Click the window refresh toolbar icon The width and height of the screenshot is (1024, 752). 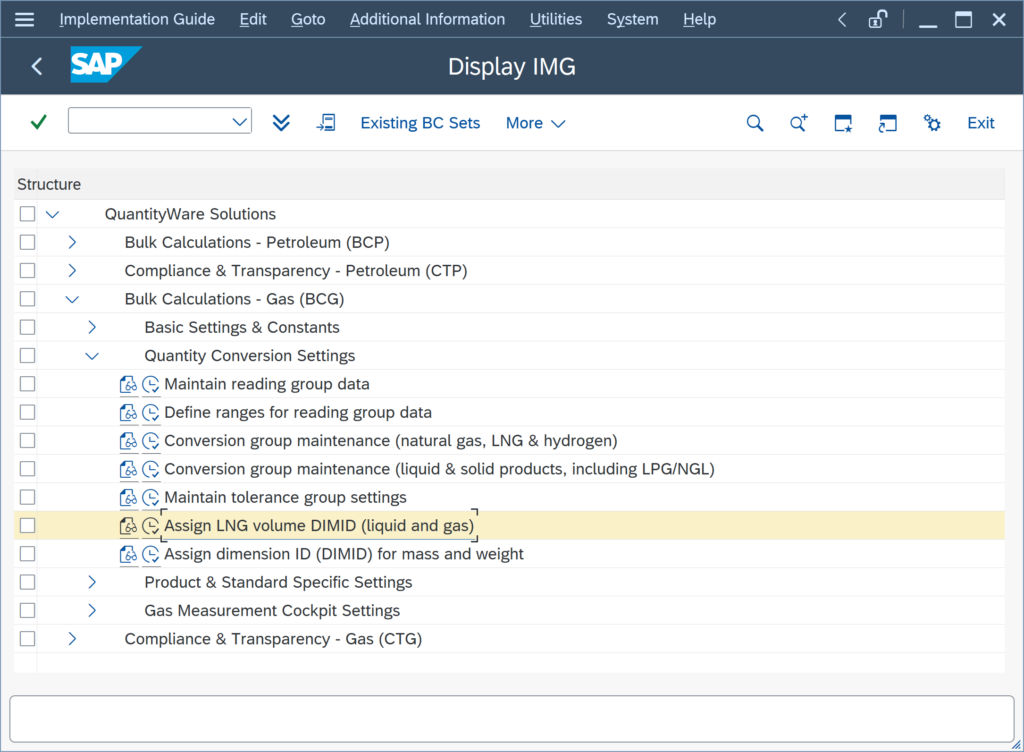point(888,123)
